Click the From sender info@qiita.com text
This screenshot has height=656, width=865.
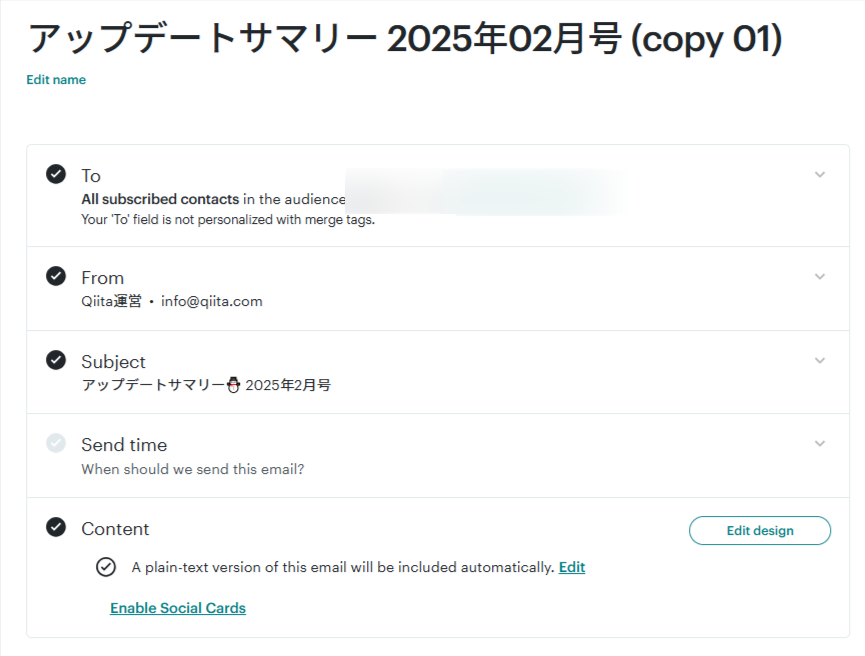212,301
